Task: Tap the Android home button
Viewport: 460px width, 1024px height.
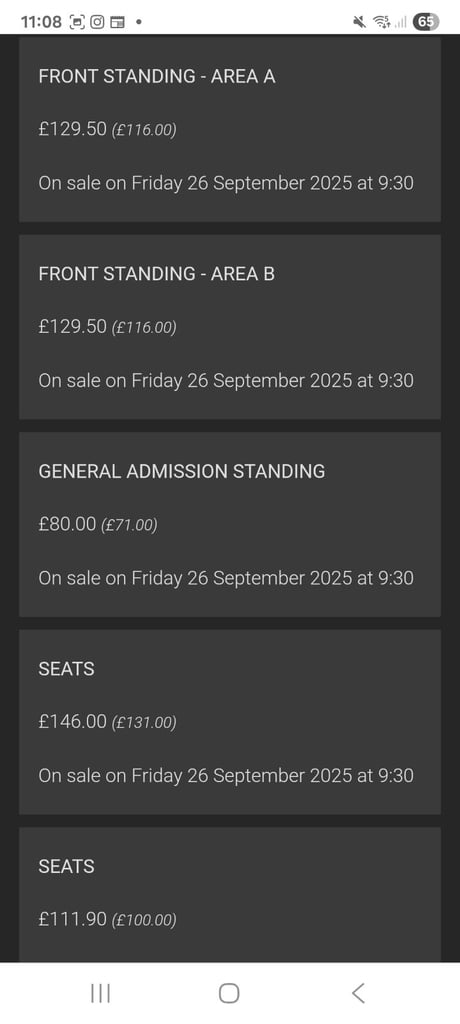Action: pos(229,993)
